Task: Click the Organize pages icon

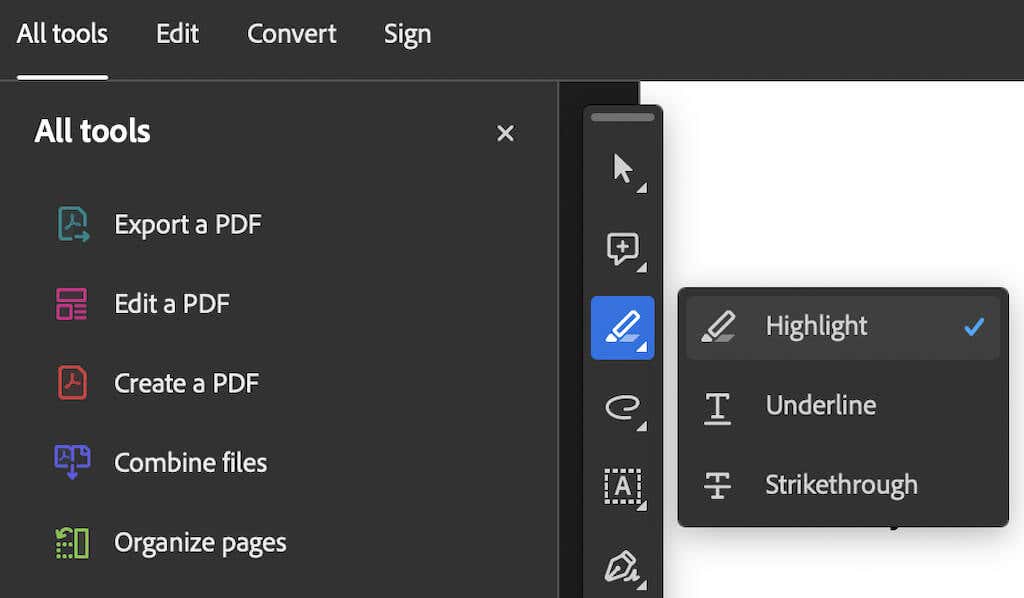Action: click(x=72, y=543)
